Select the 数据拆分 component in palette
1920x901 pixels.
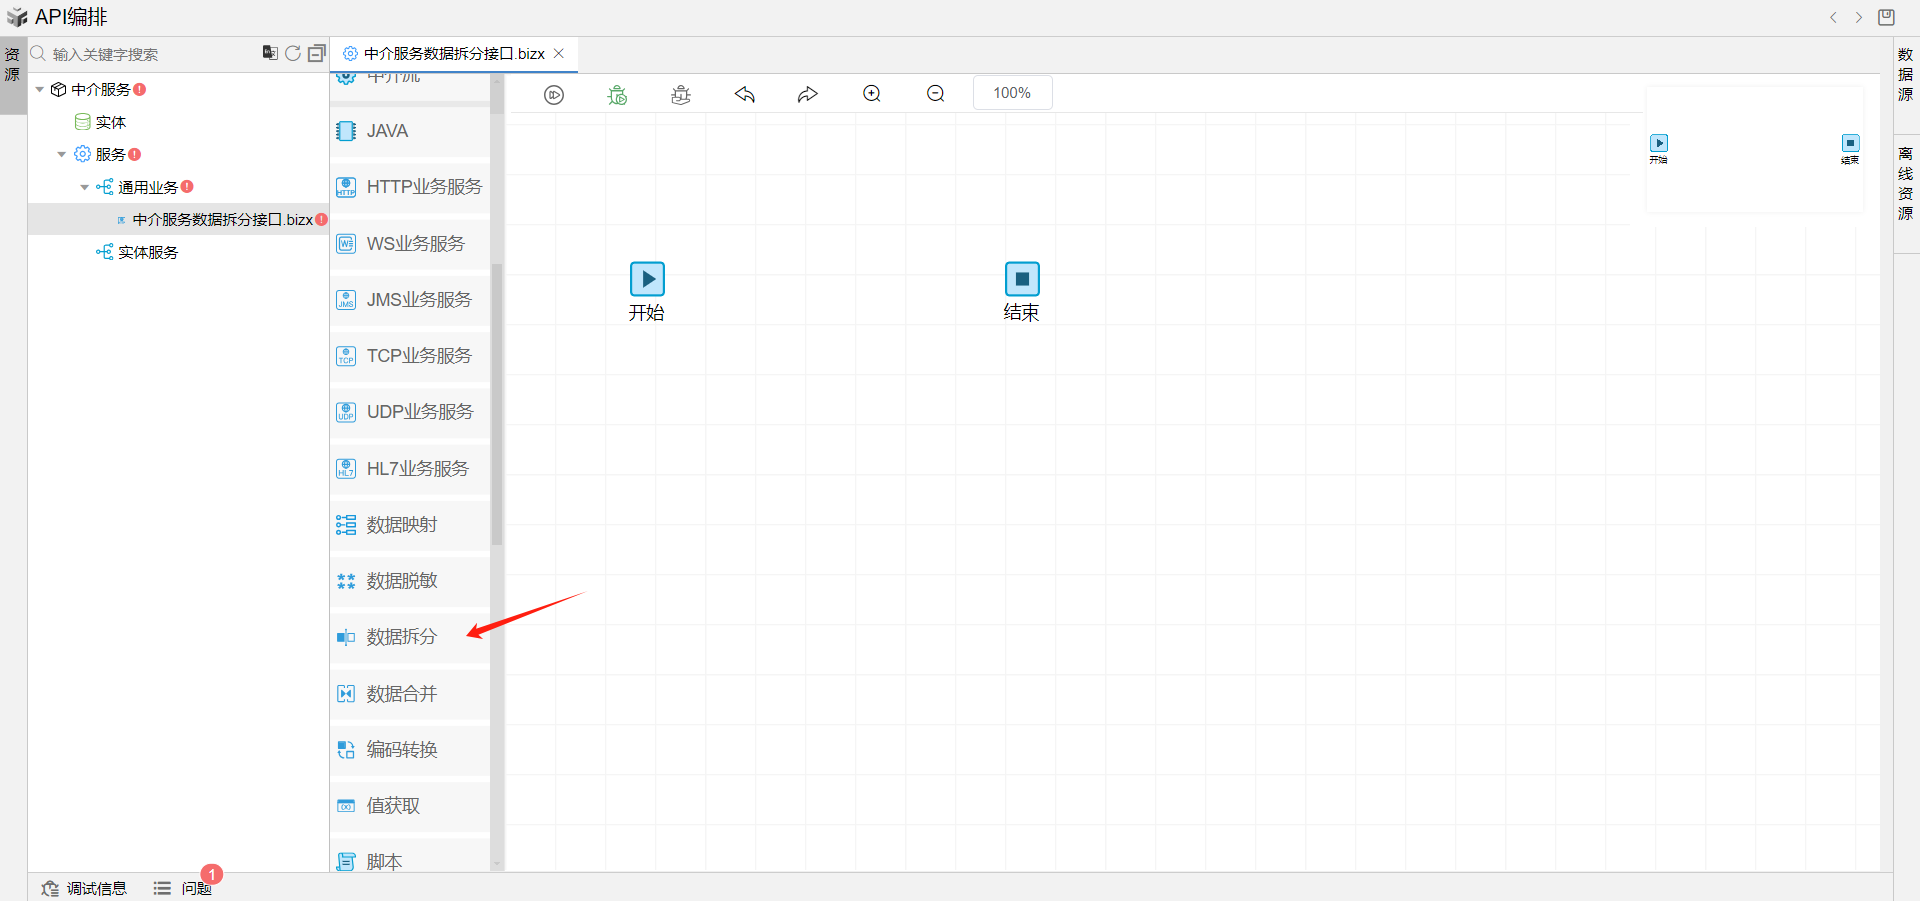(x=401, y=637)
